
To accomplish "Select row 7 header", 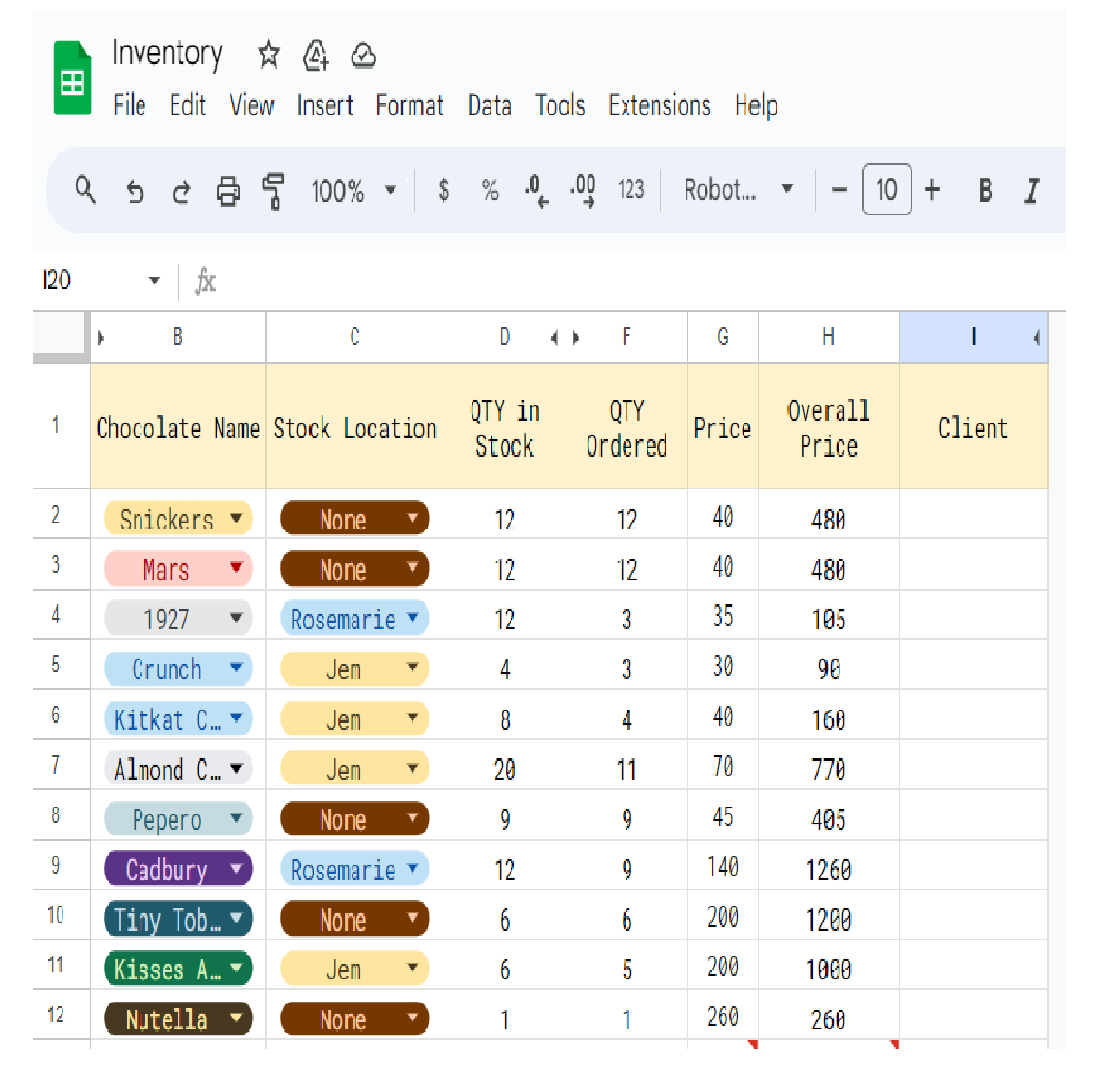I will [57, 765].
